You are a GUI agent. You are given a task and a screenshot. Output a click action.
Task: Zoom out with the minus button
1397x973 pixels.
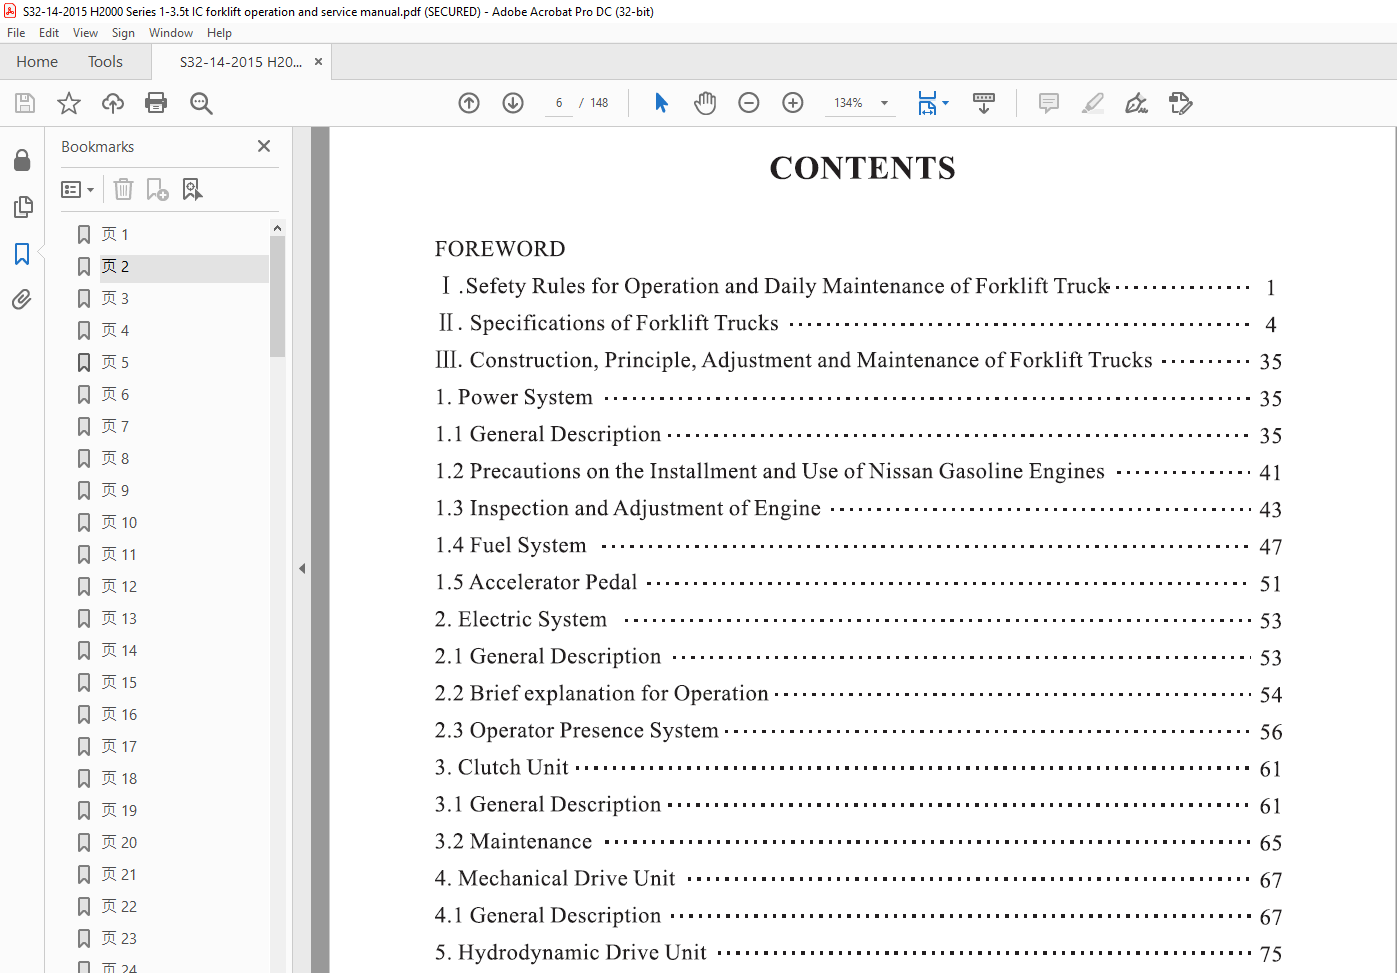(749, 103)
